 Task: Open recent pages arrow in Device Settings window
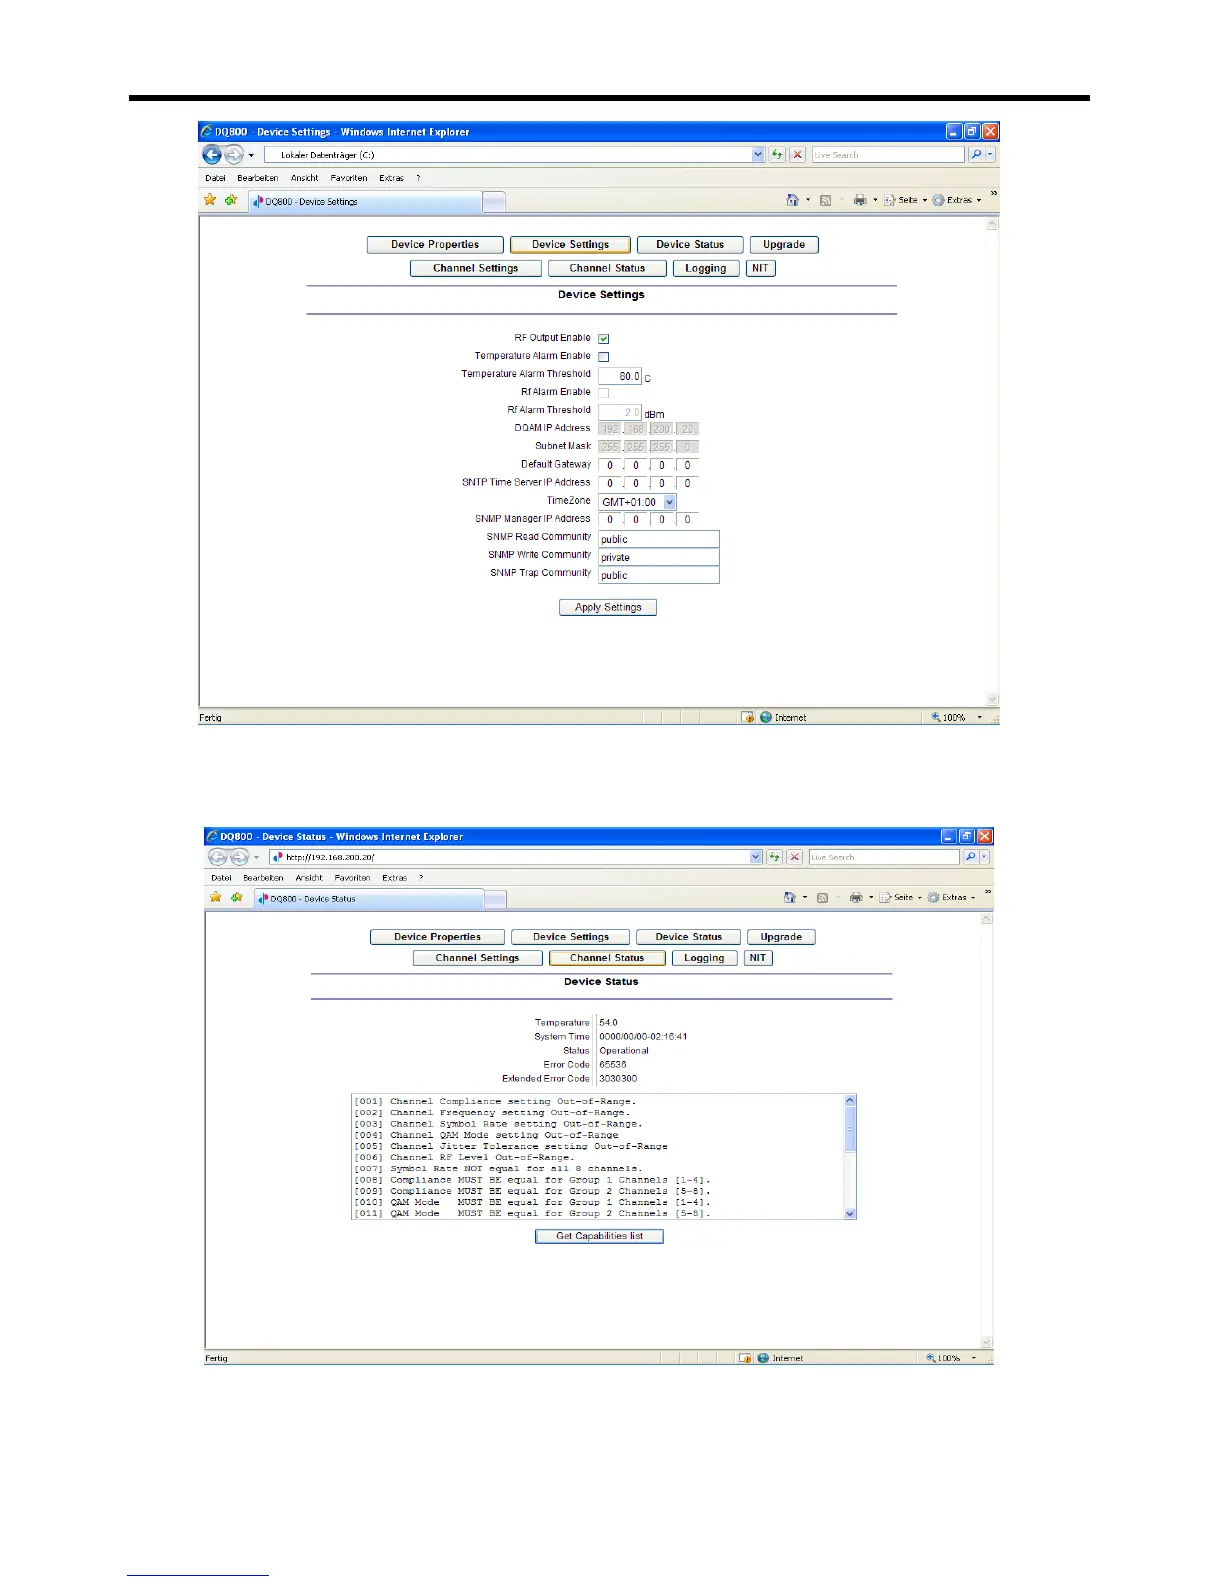click(x=252, y=155)
